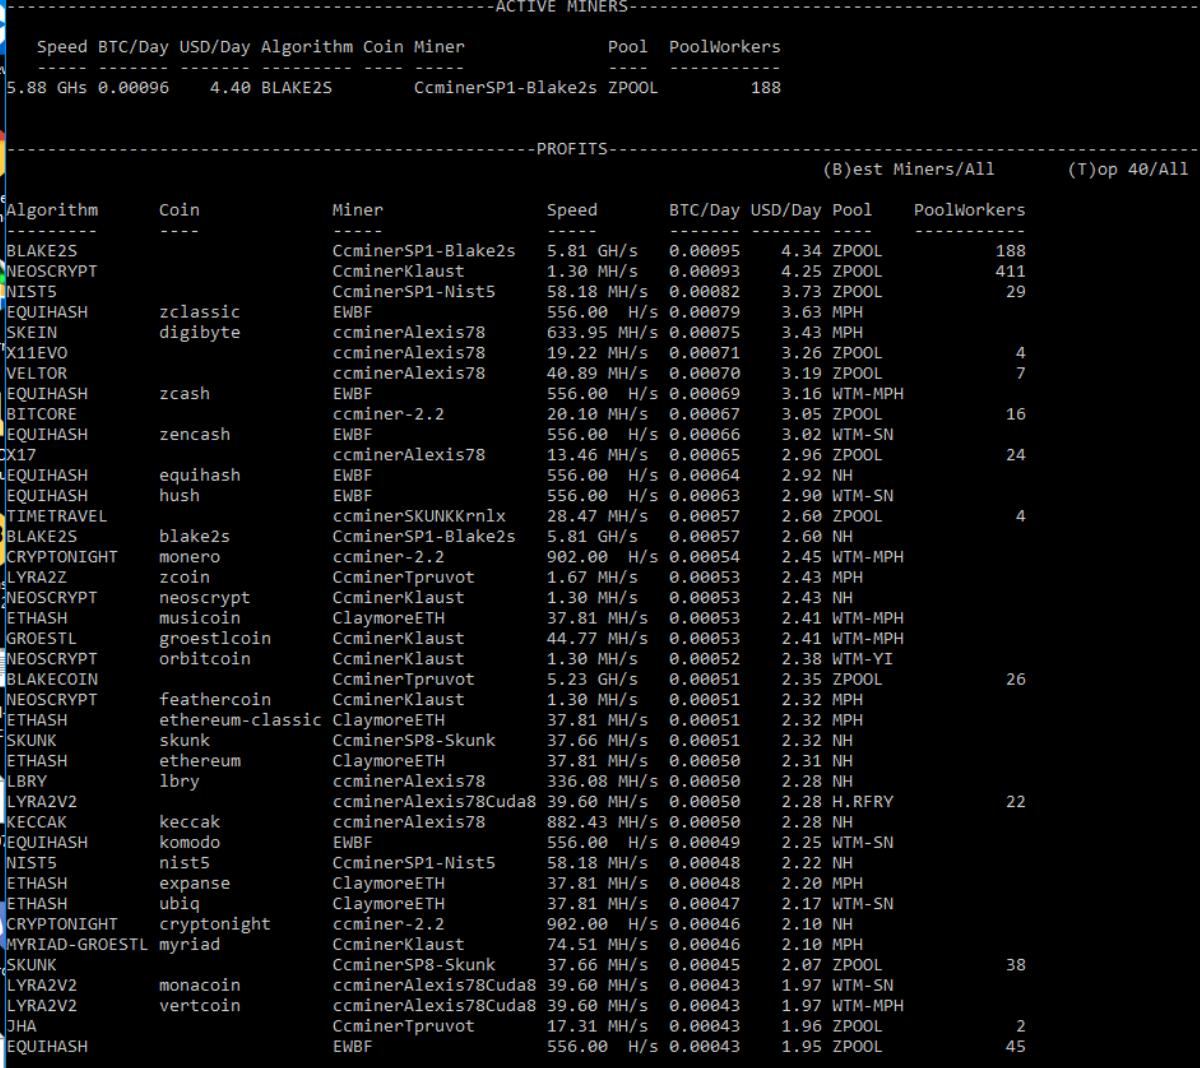Click the skunk coin name
Screen dimensions: 1200x1068
(x=184, y=741)
